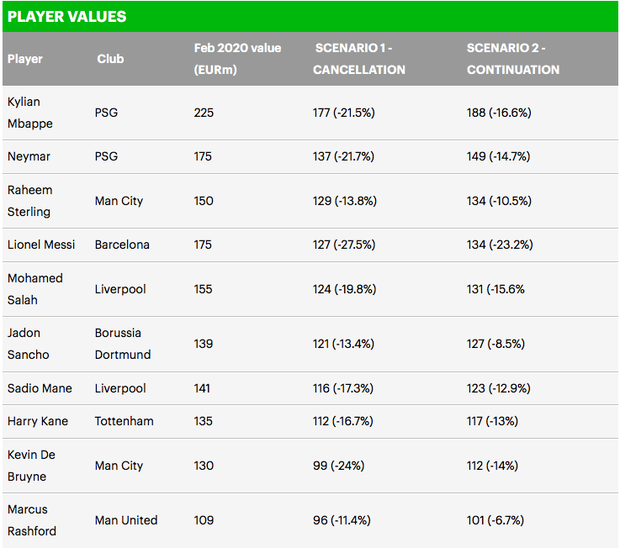The width and height of the screenshot is (620, 548).
Task: Click Neymar's name in the table
Action: (30, 156)
